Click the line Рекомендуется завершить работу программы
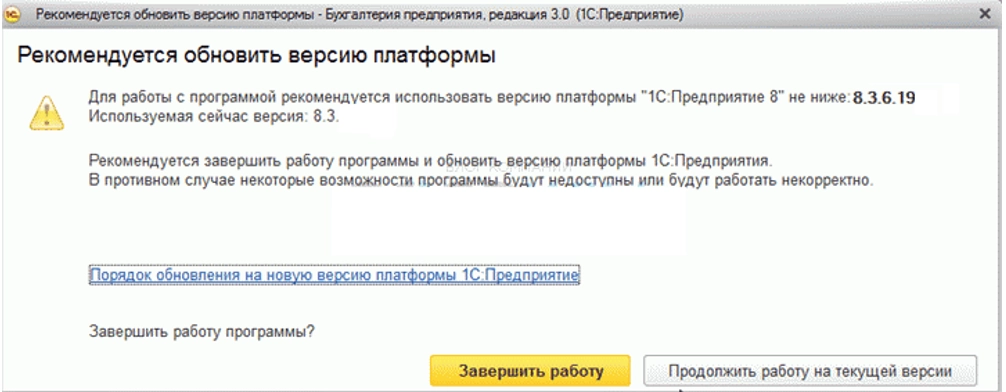 point(432,160)
